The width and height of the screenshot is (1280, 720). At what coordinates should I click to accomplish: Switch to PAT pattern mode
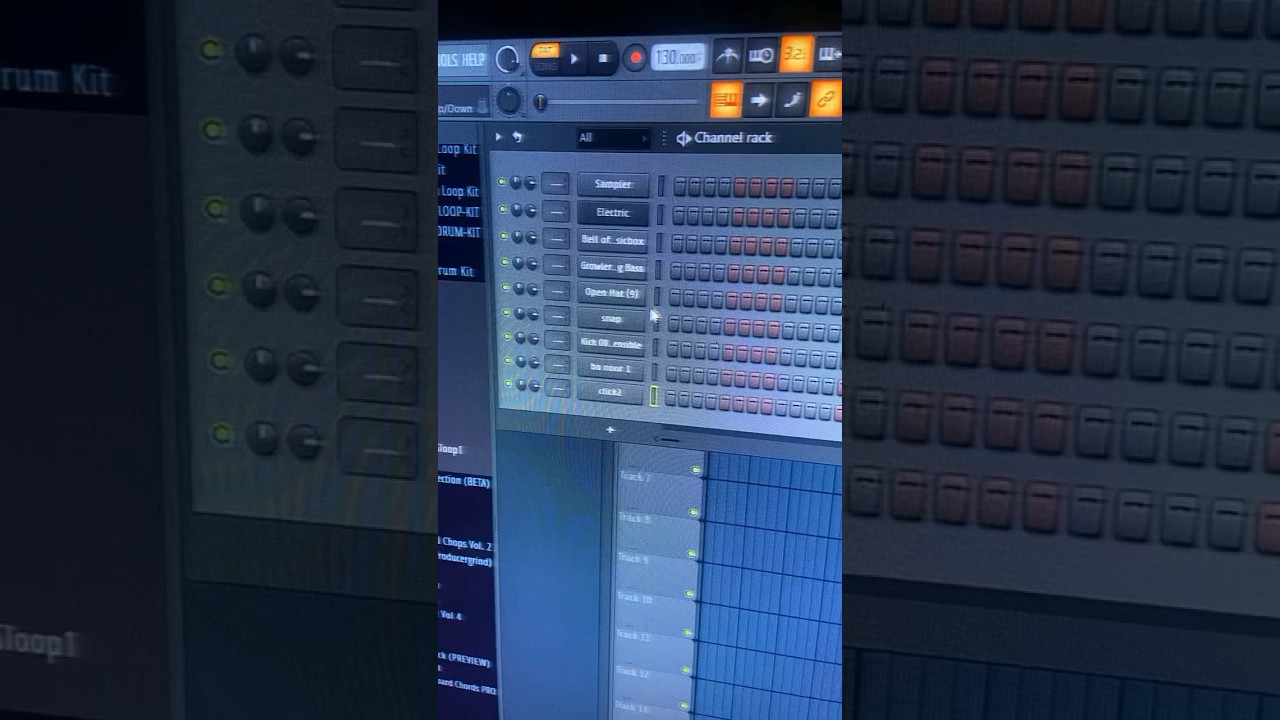pyautogui.click(x=545, y=50)
